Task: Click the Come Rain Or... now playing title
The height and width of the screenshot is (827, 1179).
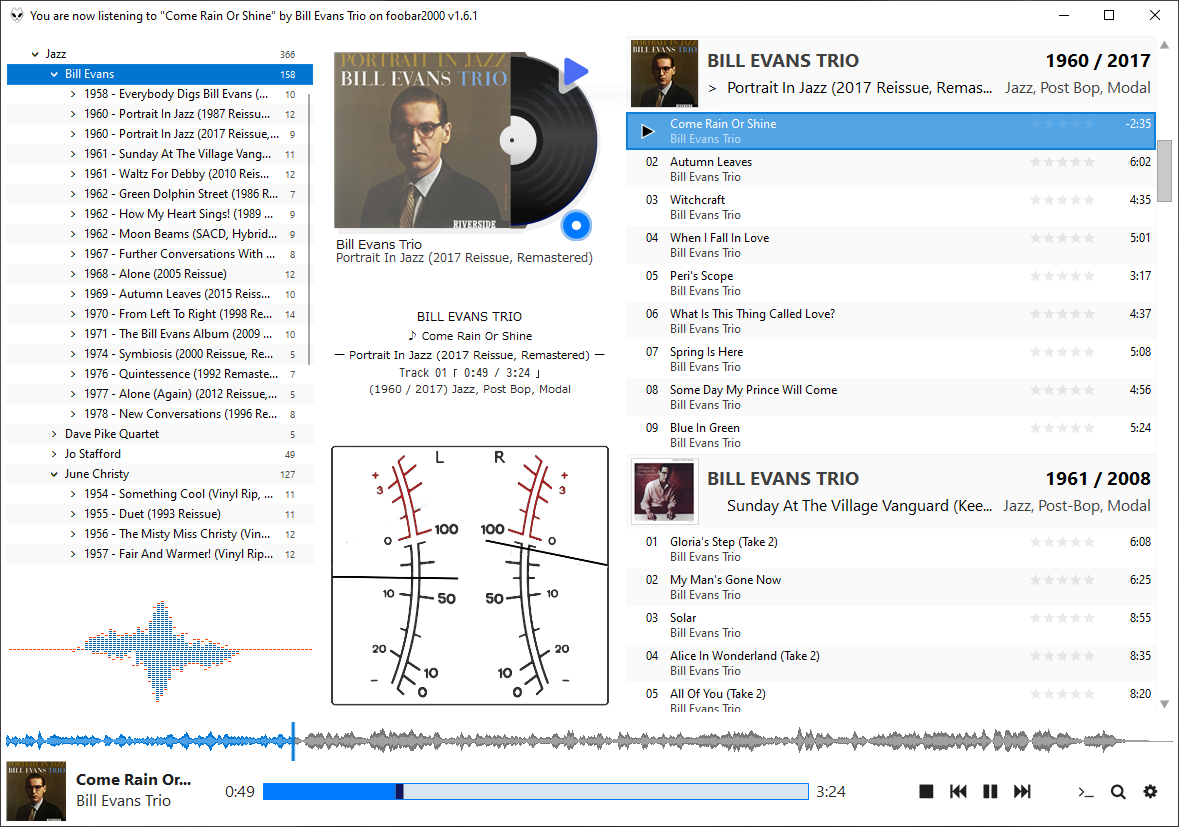Action: [133, 780]
